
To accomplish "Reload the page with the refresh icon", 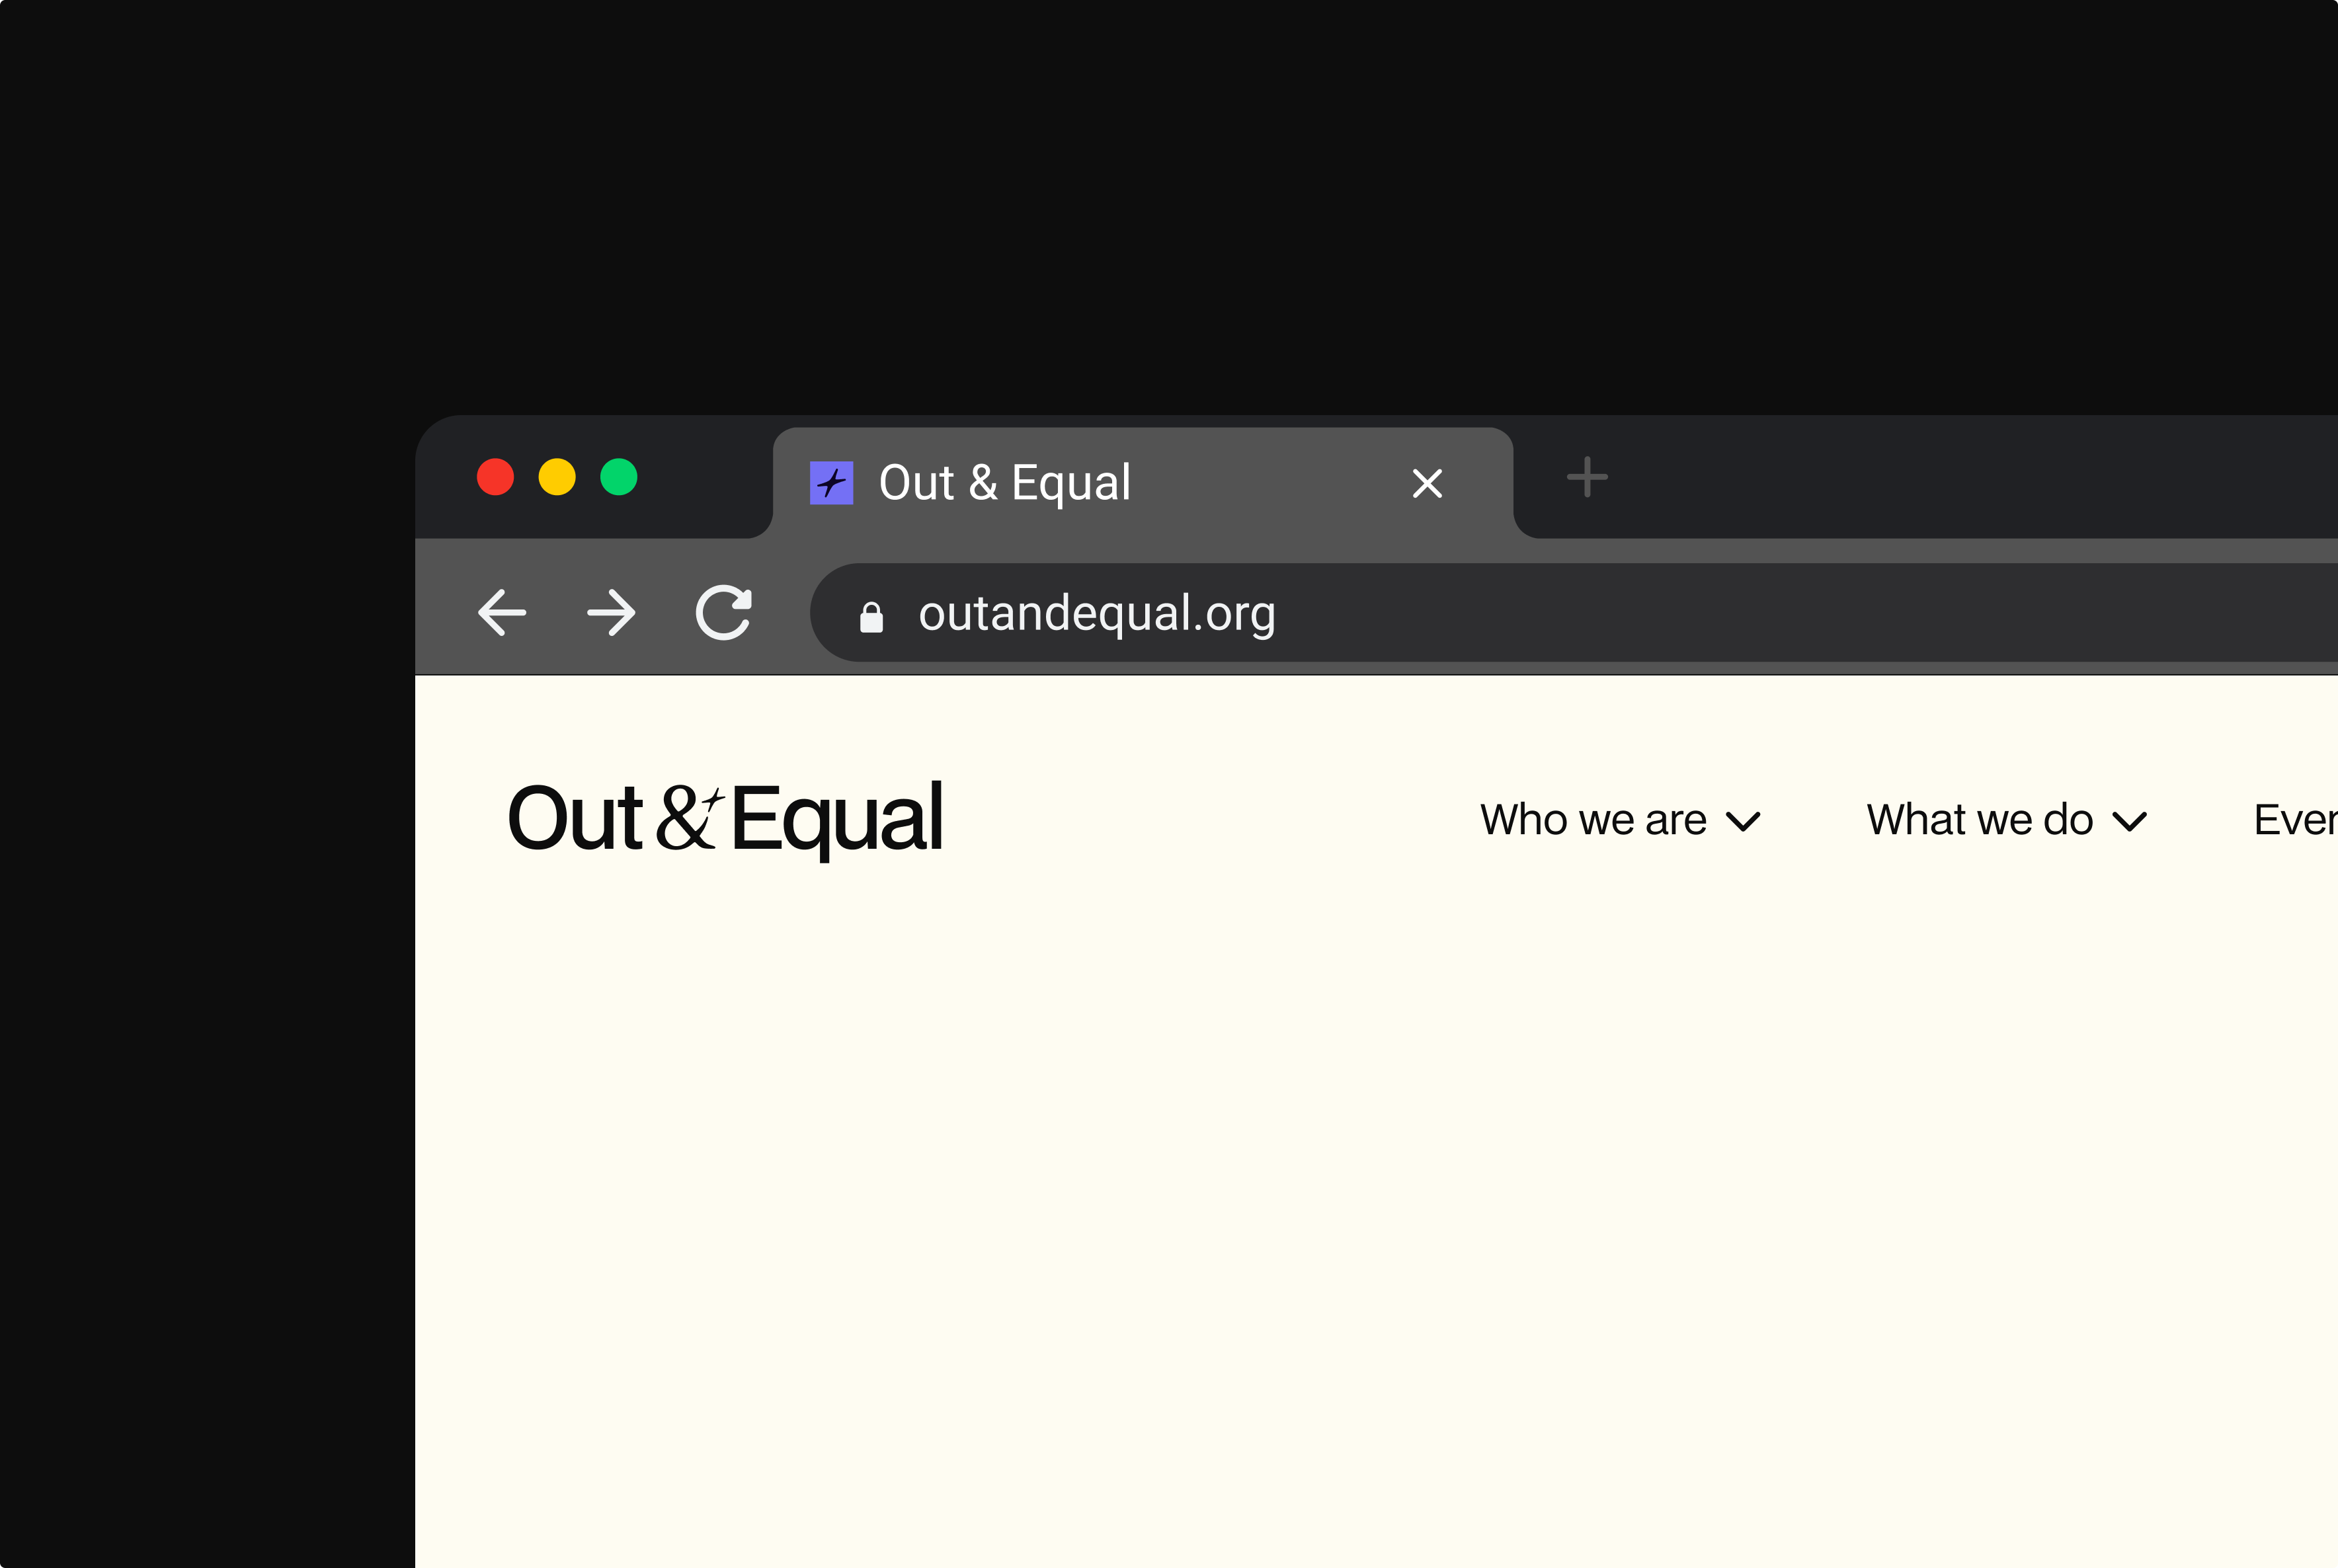I will click(724, 612).
